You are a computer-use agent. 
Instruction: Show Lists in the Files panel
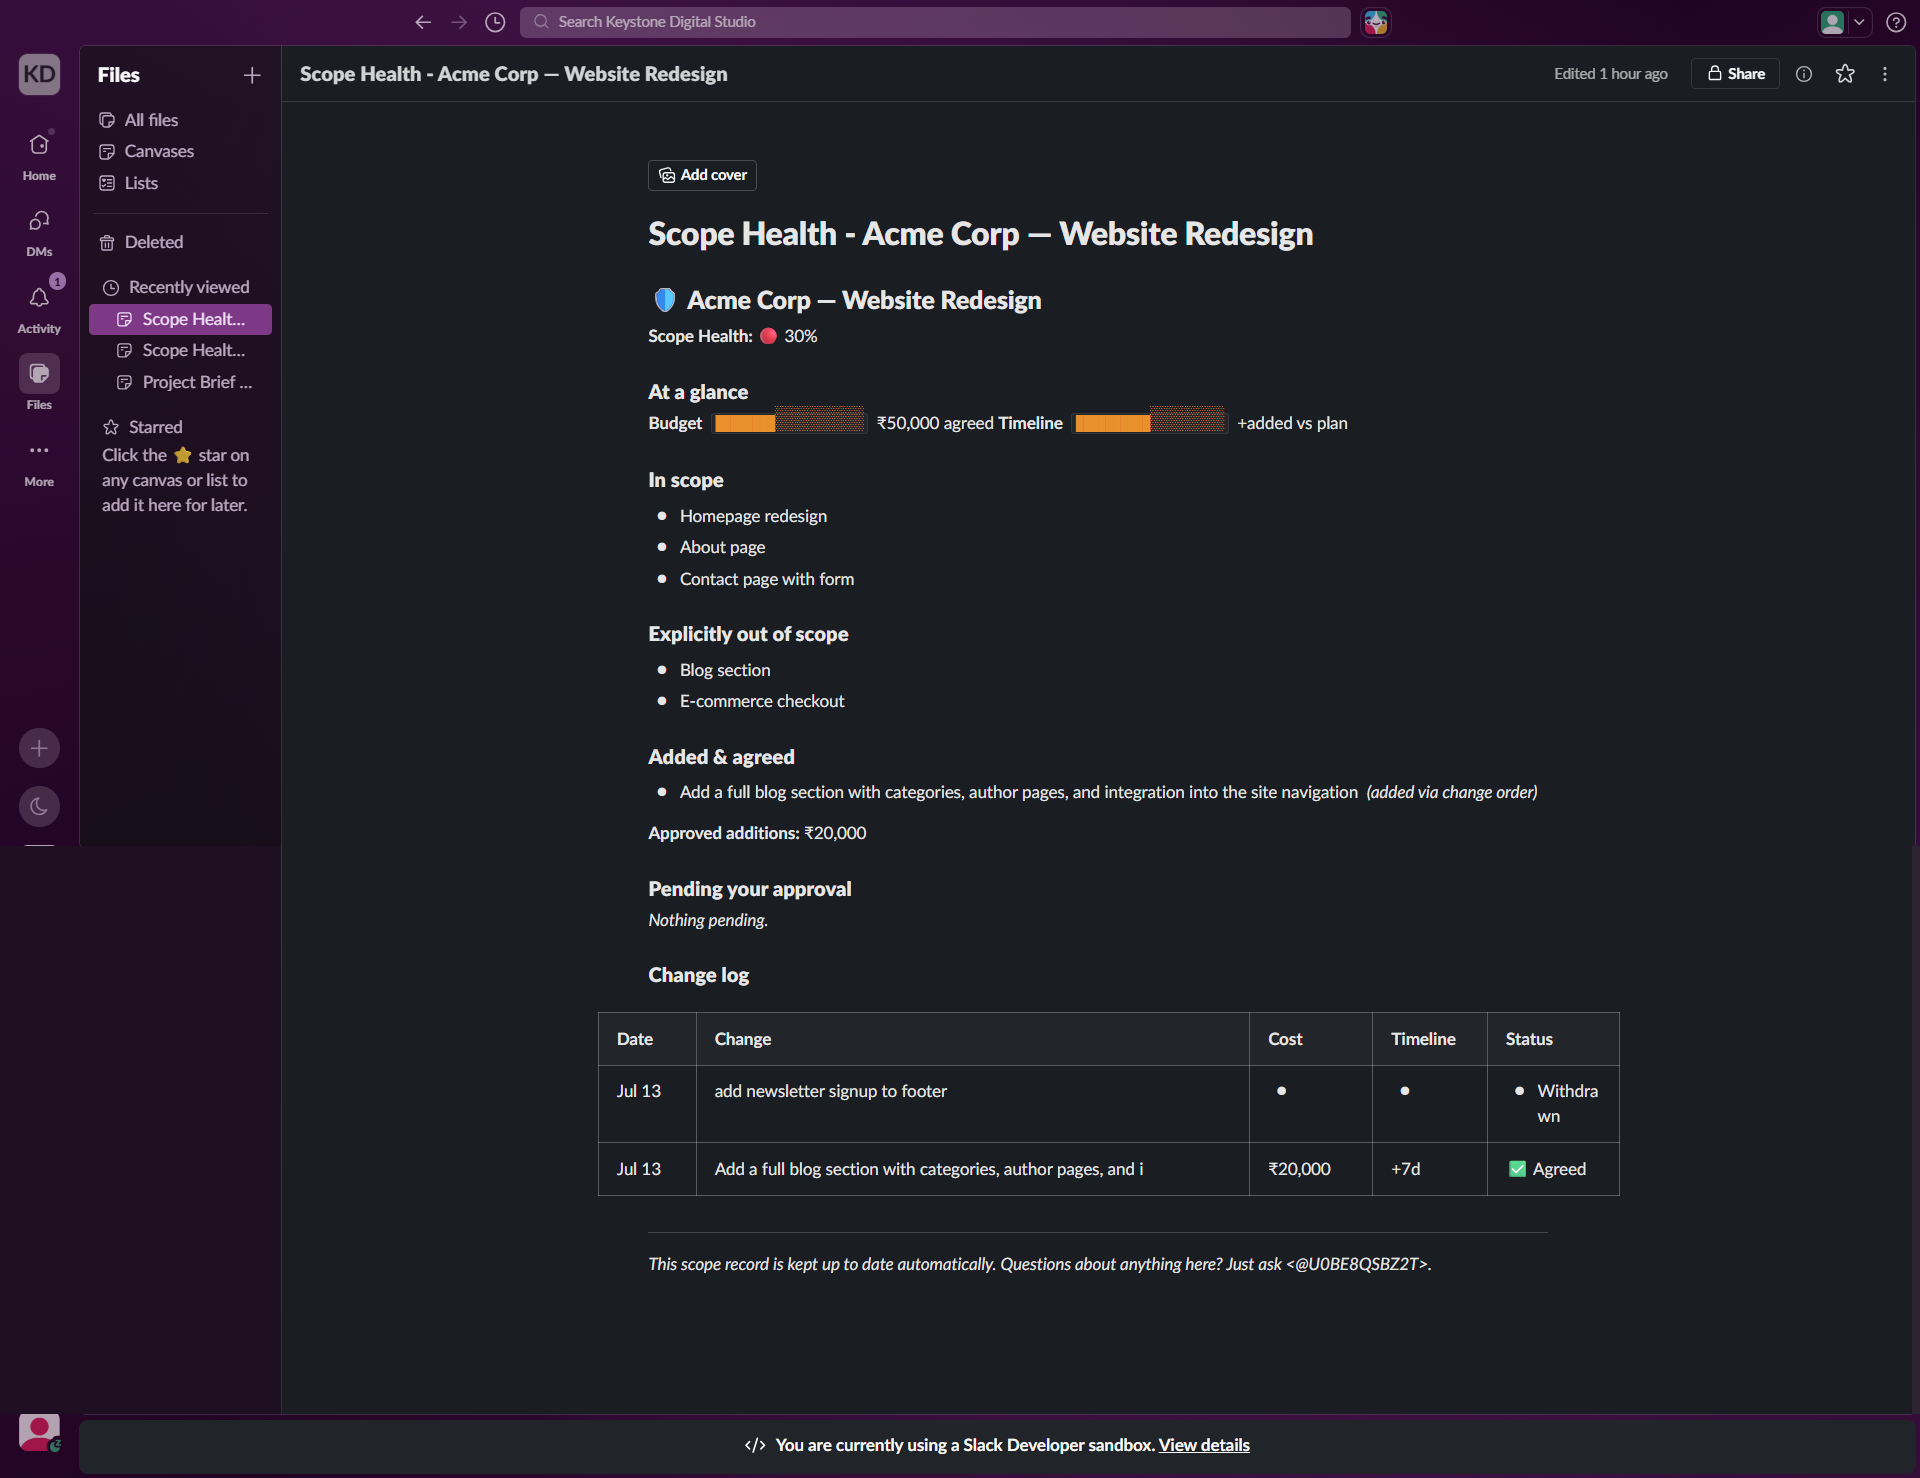(x=180, y=183)
